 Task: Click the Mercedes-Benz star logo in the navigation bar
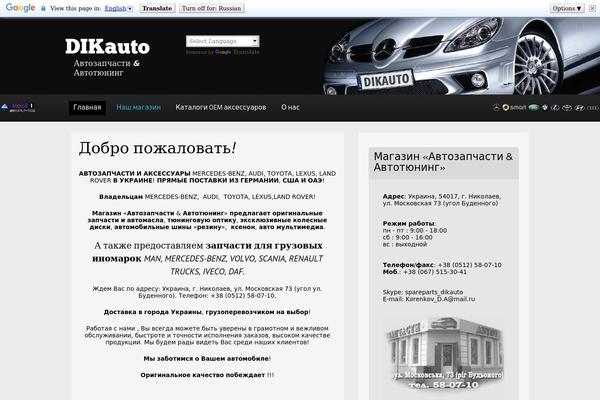[496, 108]
